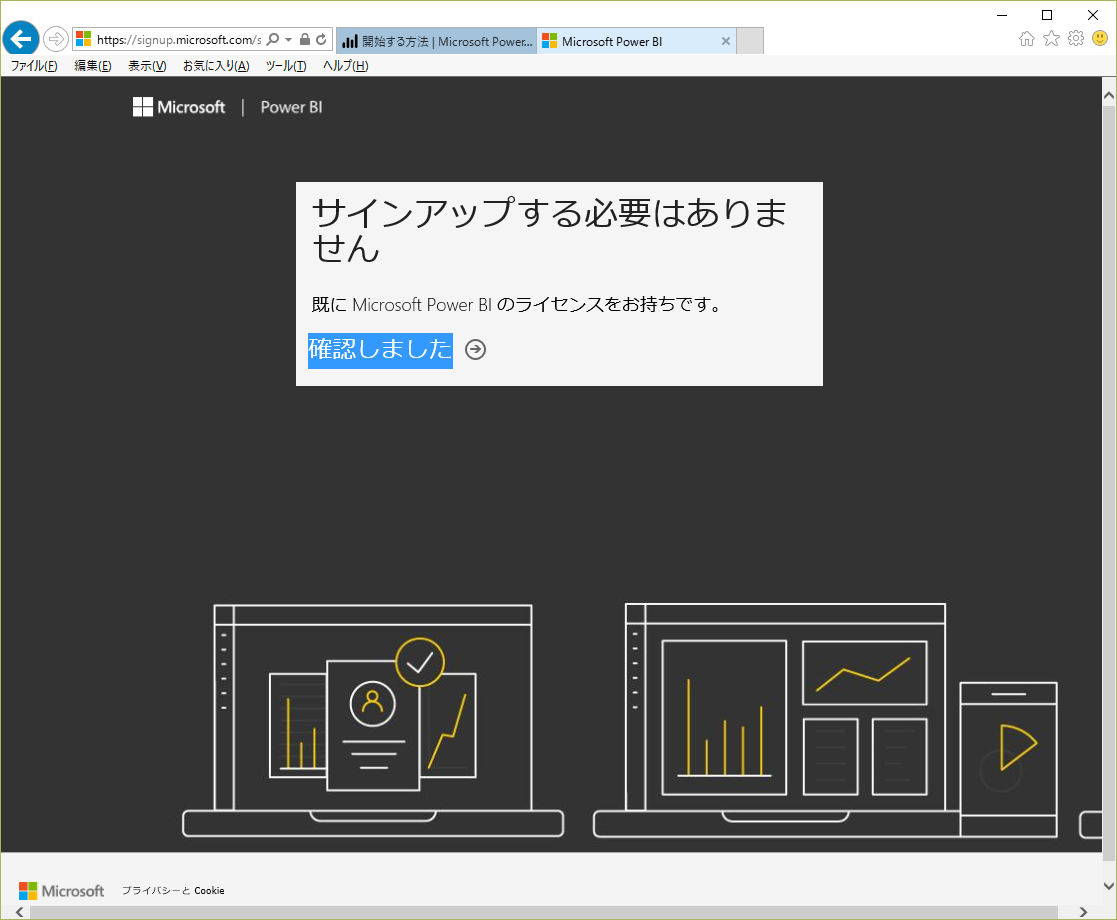Open the お気に入り(A) menu
Viewport: 1117px width, 920px height.
click(216, 66)
